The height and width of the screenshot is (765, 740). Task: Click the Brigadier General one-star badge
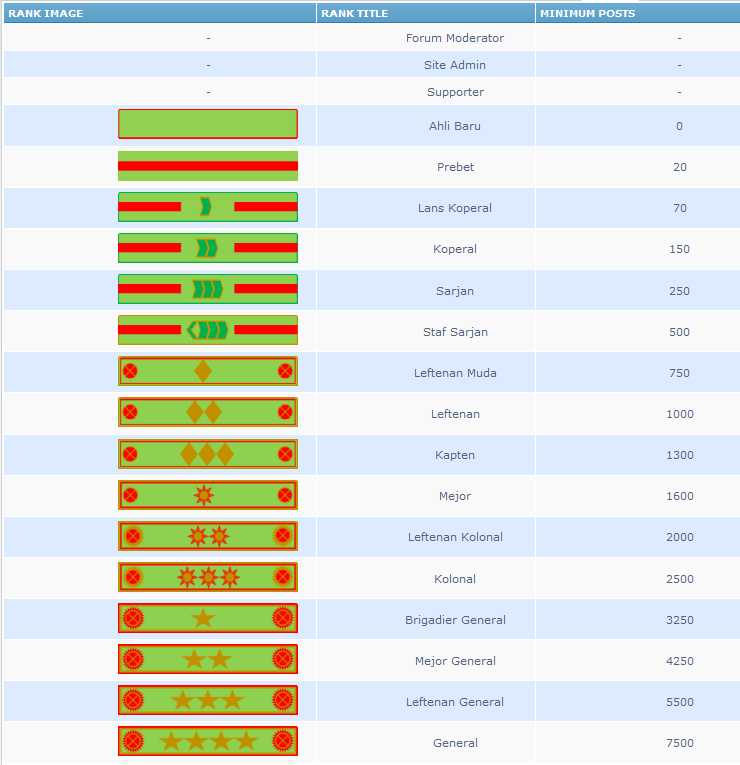208,618
